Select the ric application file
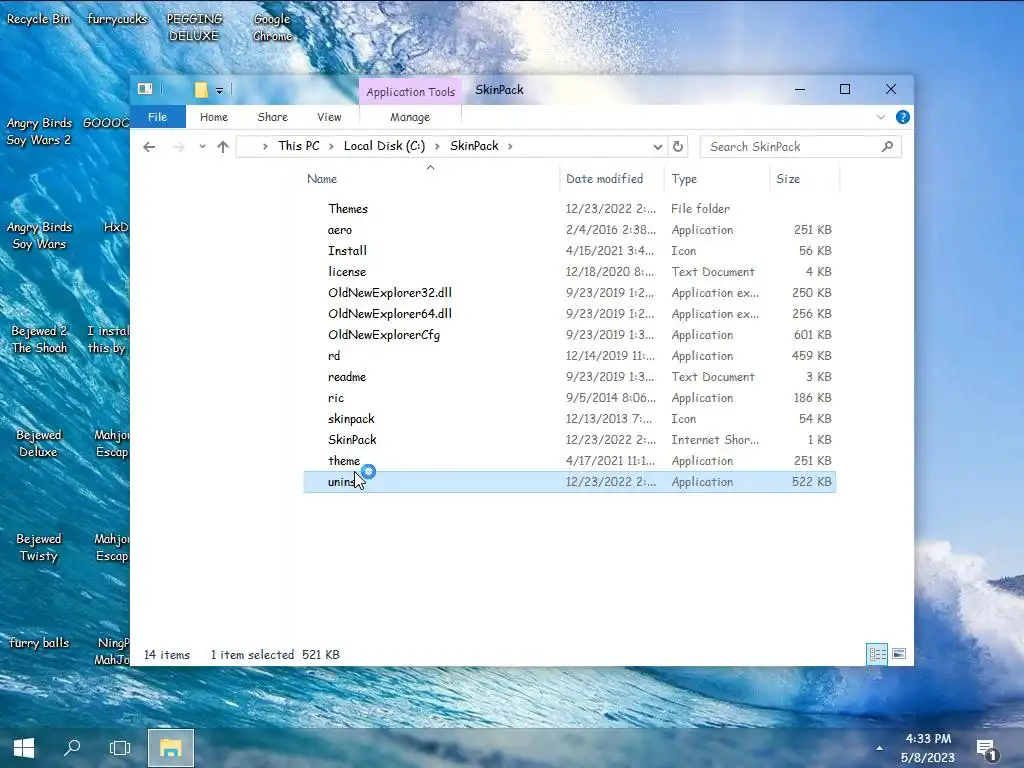Screen dimensions: 1024x768 pos(569,397)
